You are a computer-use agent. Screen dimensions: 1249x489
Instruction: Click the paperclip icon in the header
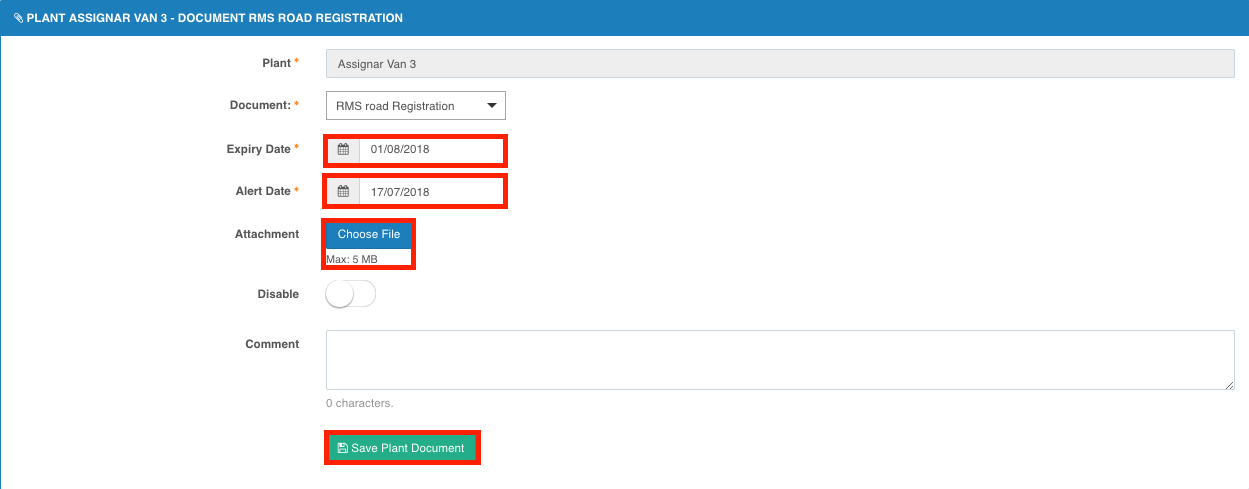pyautogui.click(x=19, y=18)
